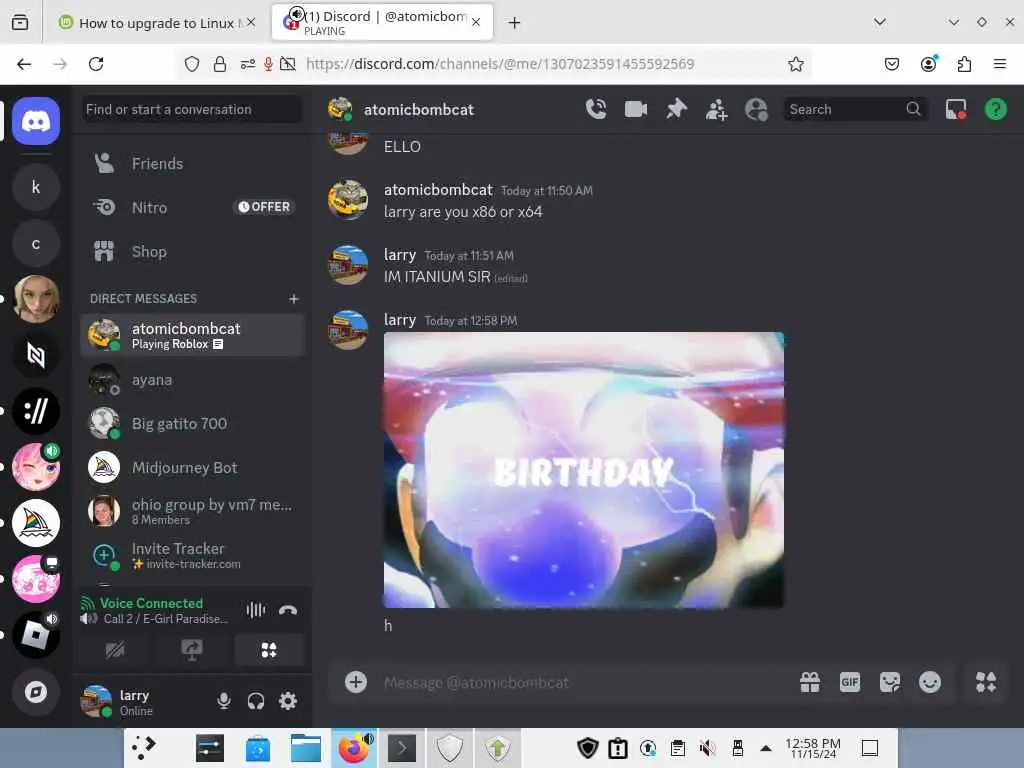Open the Midjourney sailboat server
The width and height of the screenshot is (1024, 768).
[36, 523]
